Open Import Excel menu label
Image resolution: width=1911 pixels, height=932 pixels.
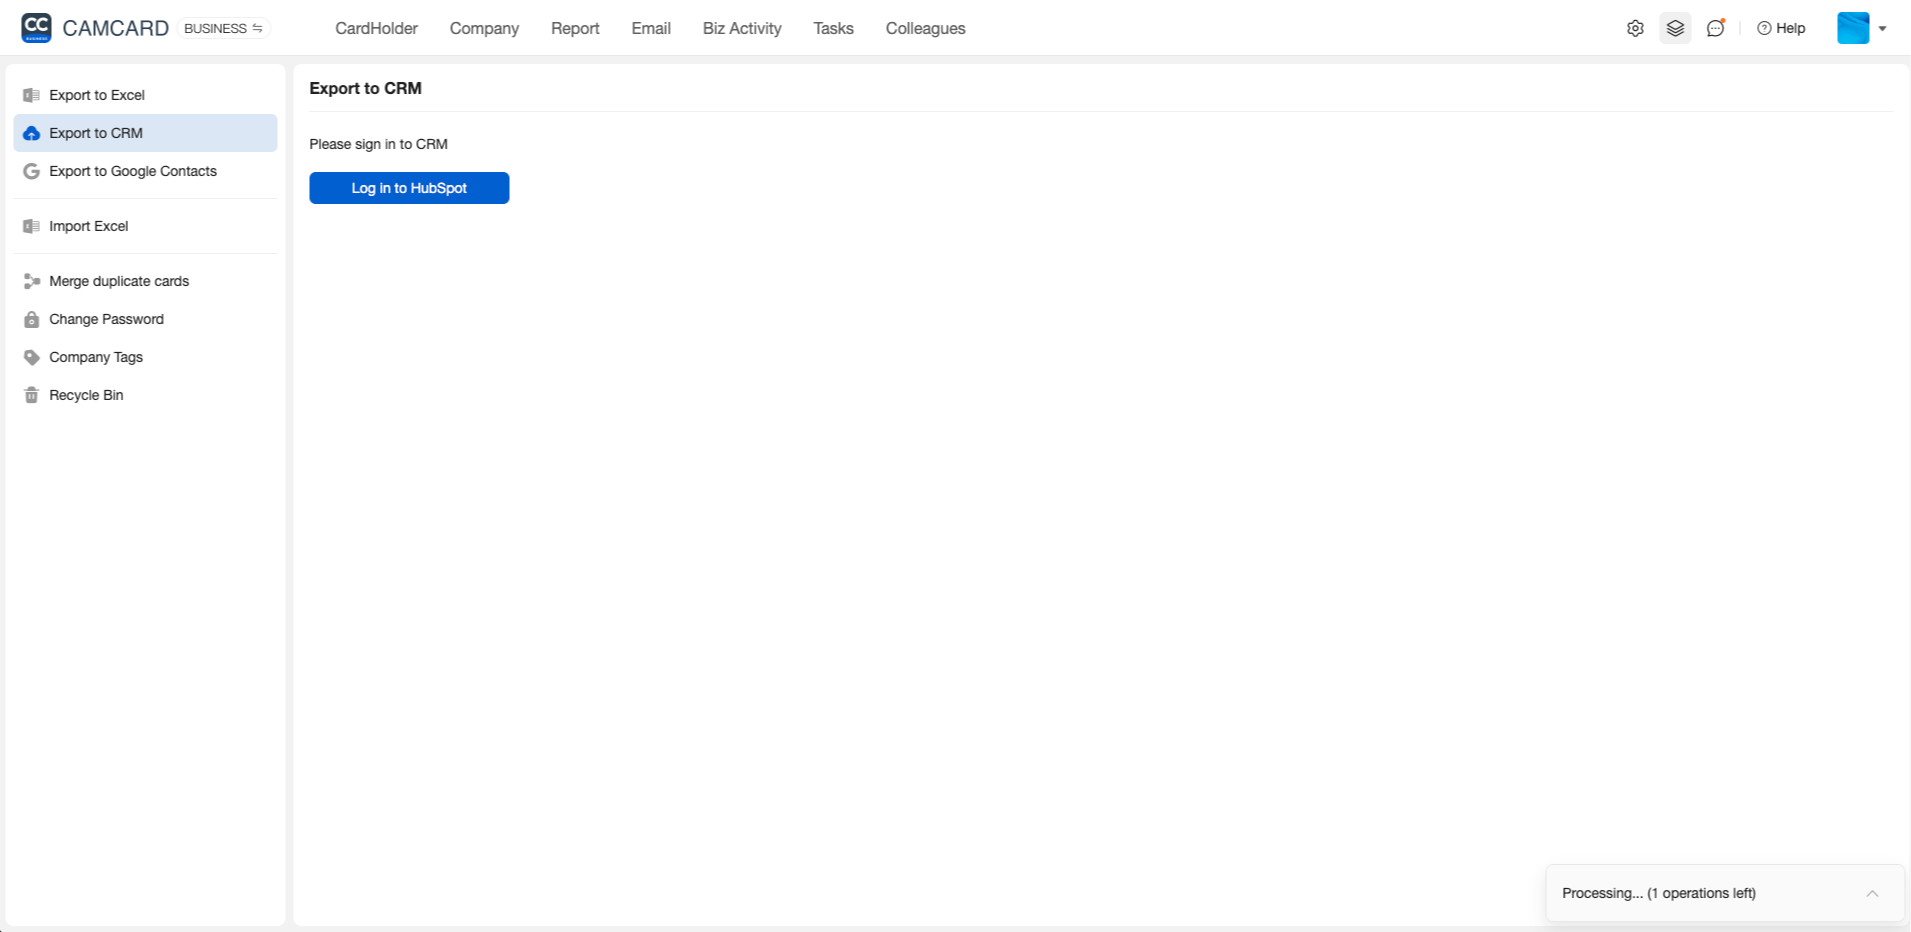pyautogui.click(x=89, y=226)
